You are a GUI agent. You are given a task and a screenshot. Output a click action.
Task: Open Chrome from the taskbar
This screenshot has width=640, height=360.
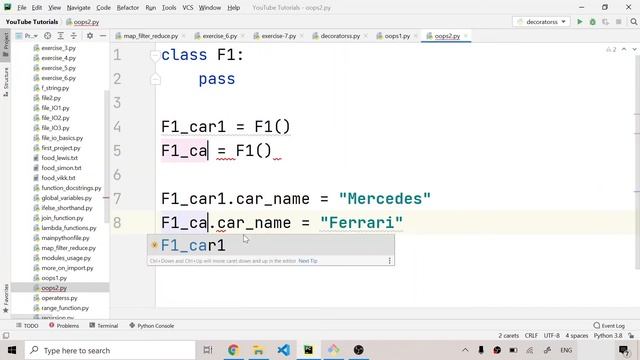pos(233,350)
